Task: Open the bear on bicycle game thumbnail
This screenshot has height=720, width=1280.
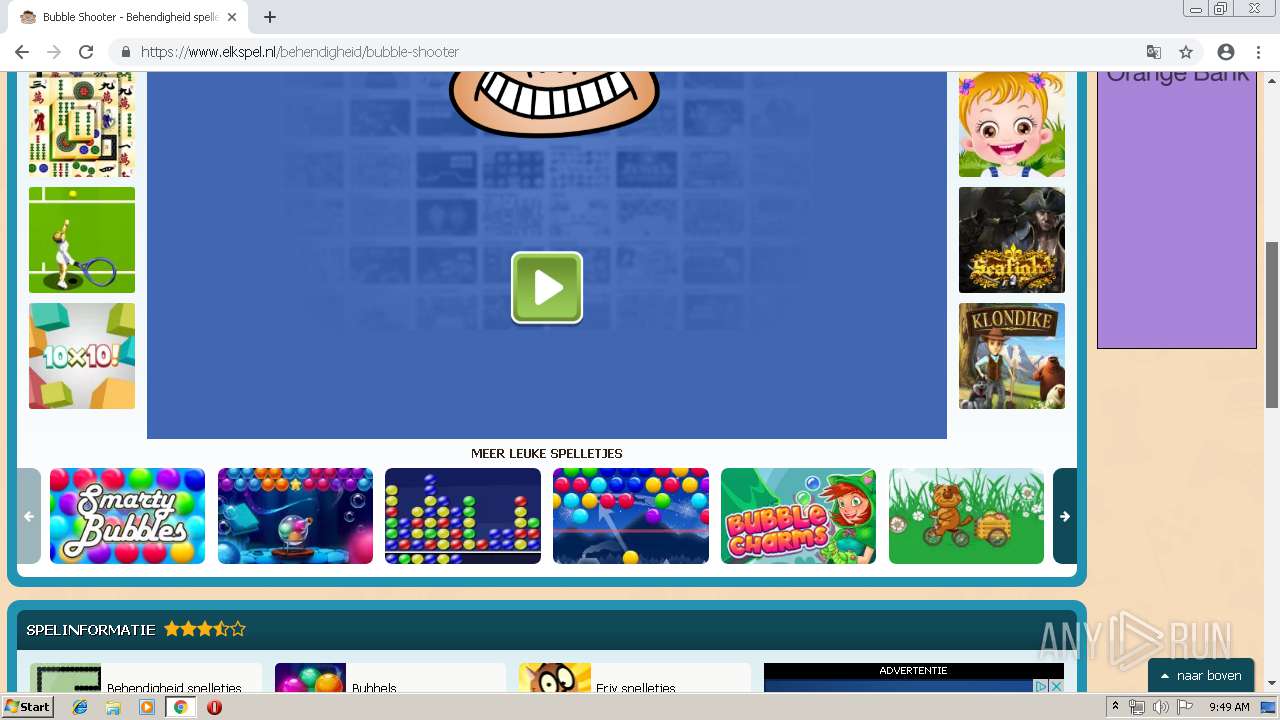Action: (966, 516)
